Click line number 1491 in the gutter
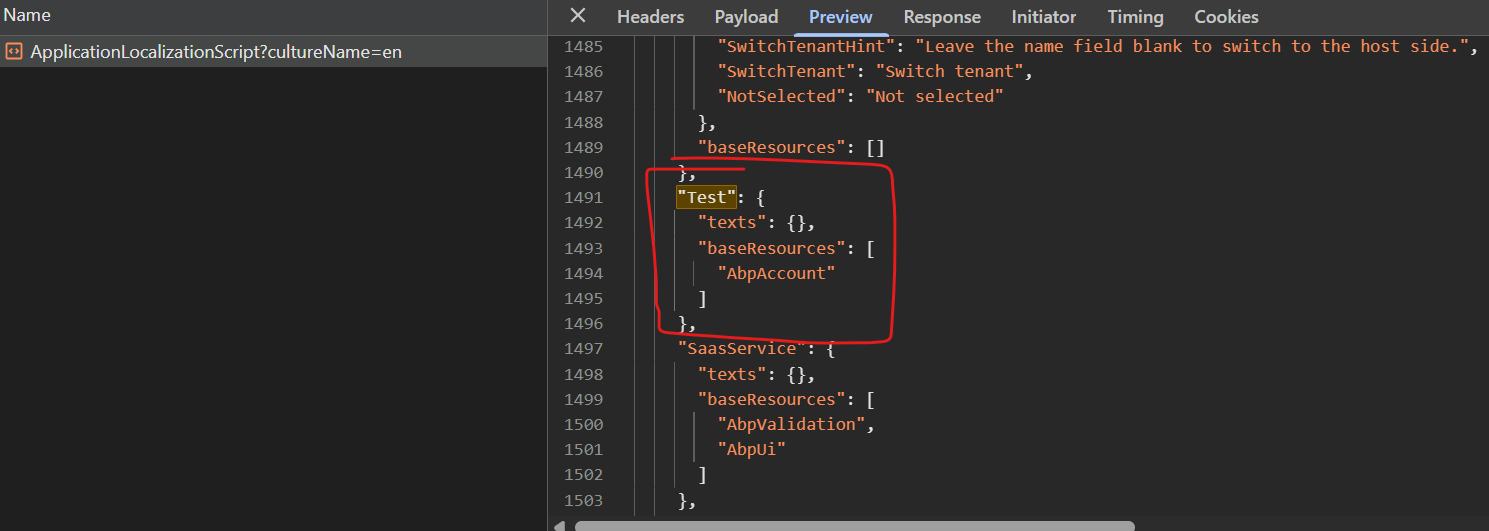Viewport: 1489px width, 531px height. [584, 198]
